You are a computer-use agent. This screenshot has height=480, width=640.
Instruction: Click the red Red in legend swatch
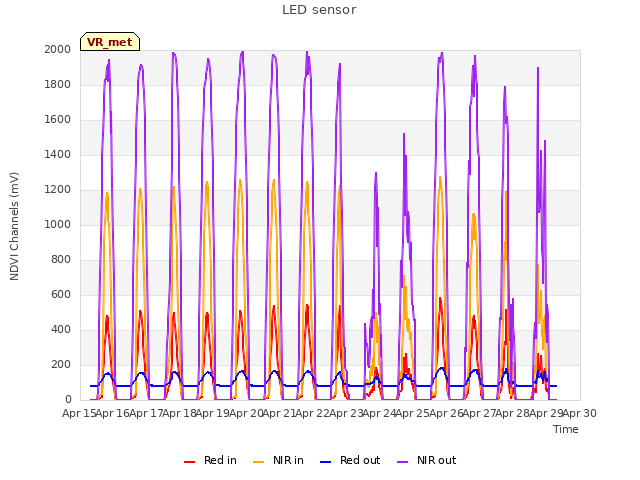point(189,462)
